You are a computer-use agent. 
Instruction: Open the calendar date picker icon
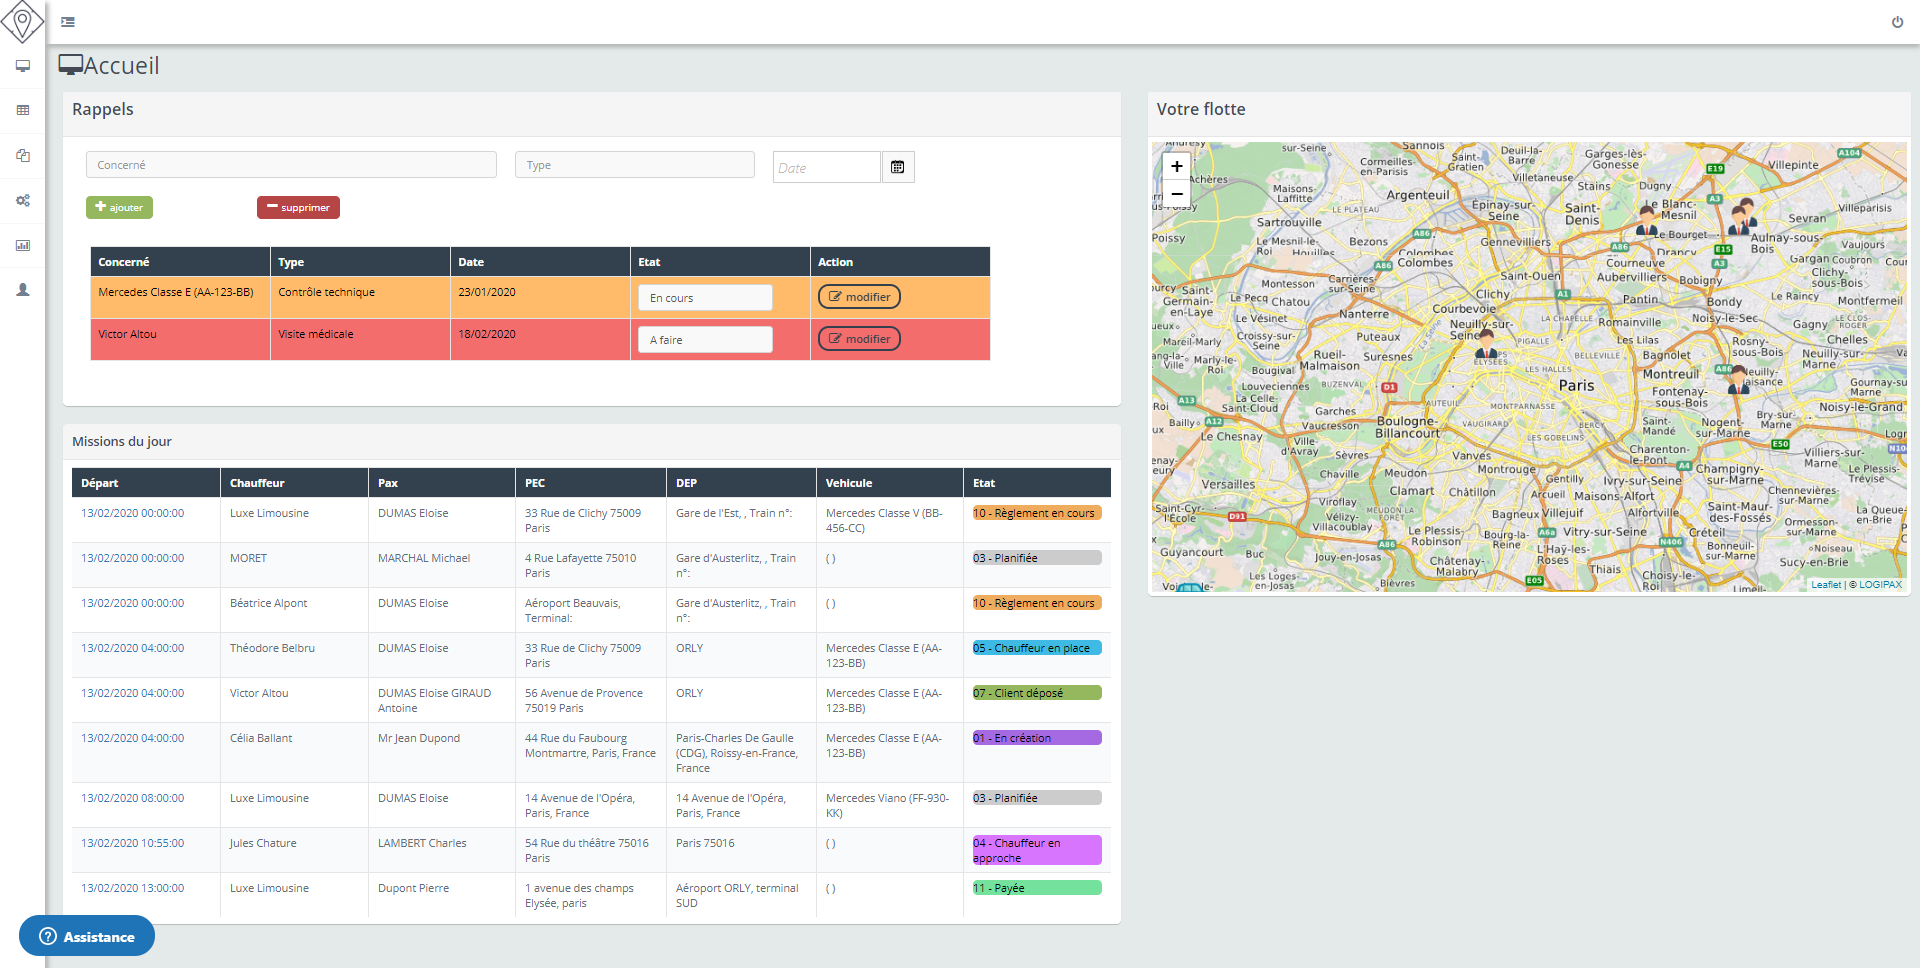click(x=897, y=167)
